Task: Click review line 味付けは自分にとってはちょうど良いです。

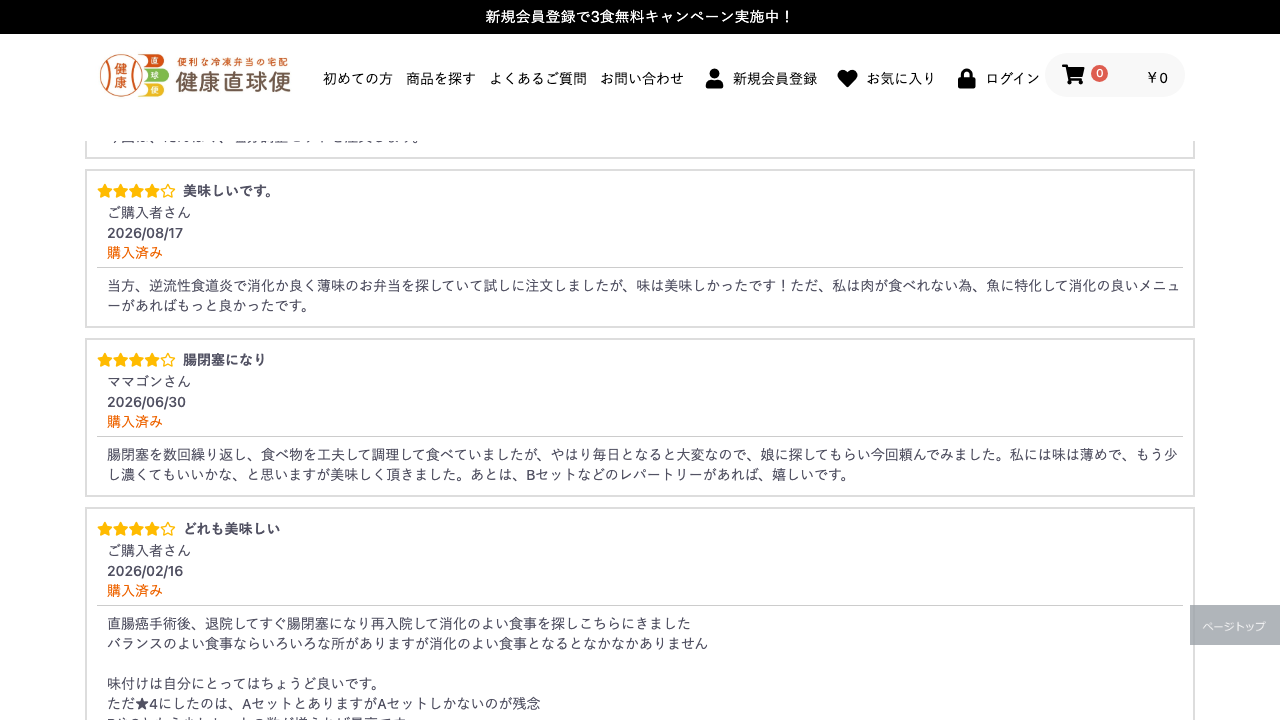Action: point(244,683)
